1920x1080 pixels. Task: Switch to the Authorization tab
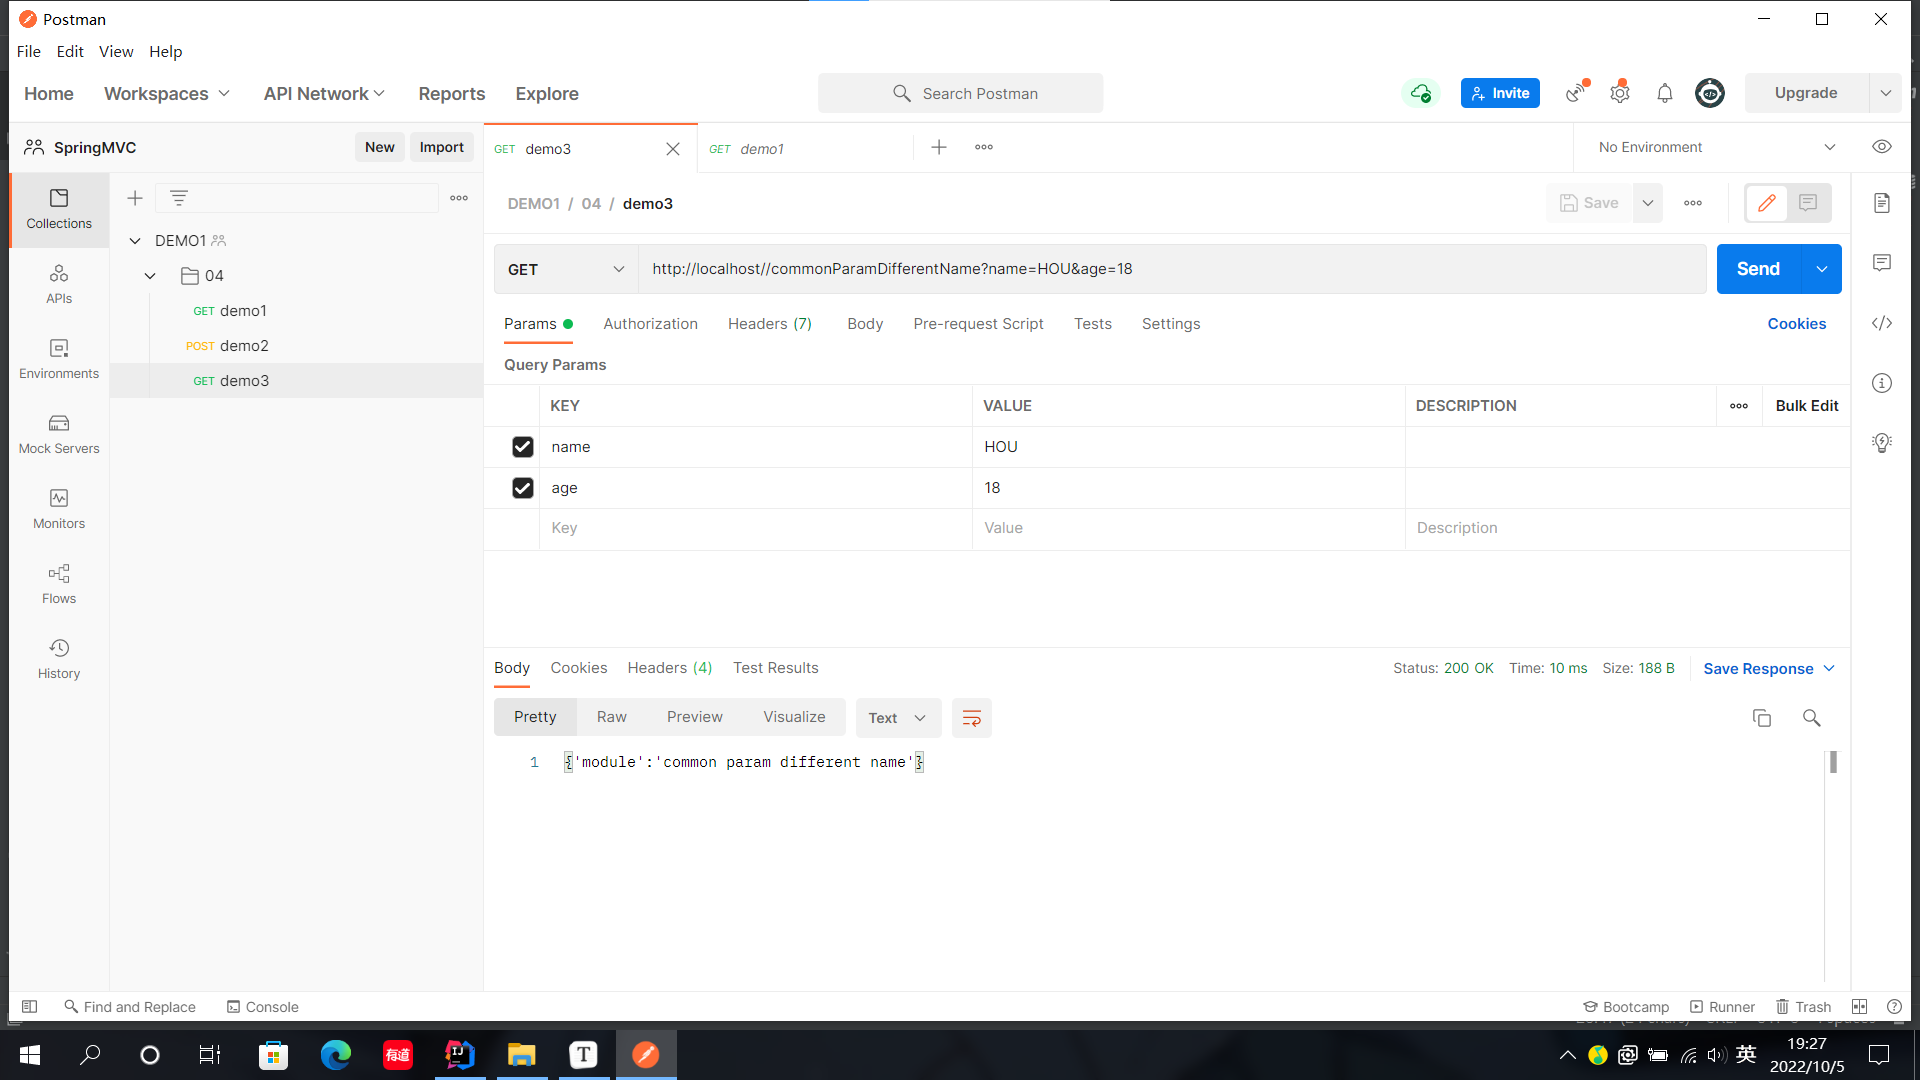pyautogui.click(x=650, y=324)
